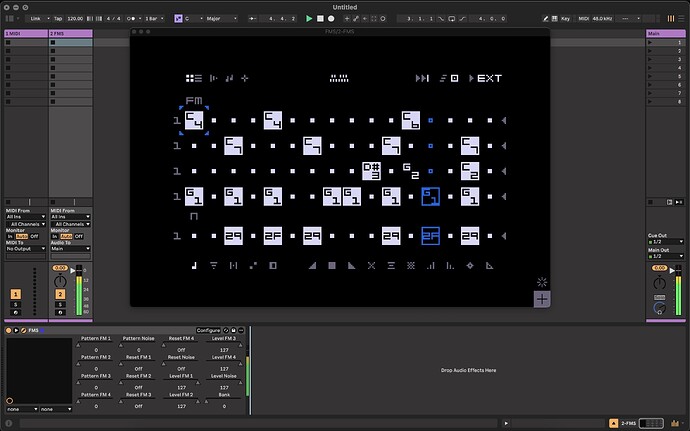The image size is (690, 431).
Task: Open the Major scale dropdown
Action: tap(222, 18)
